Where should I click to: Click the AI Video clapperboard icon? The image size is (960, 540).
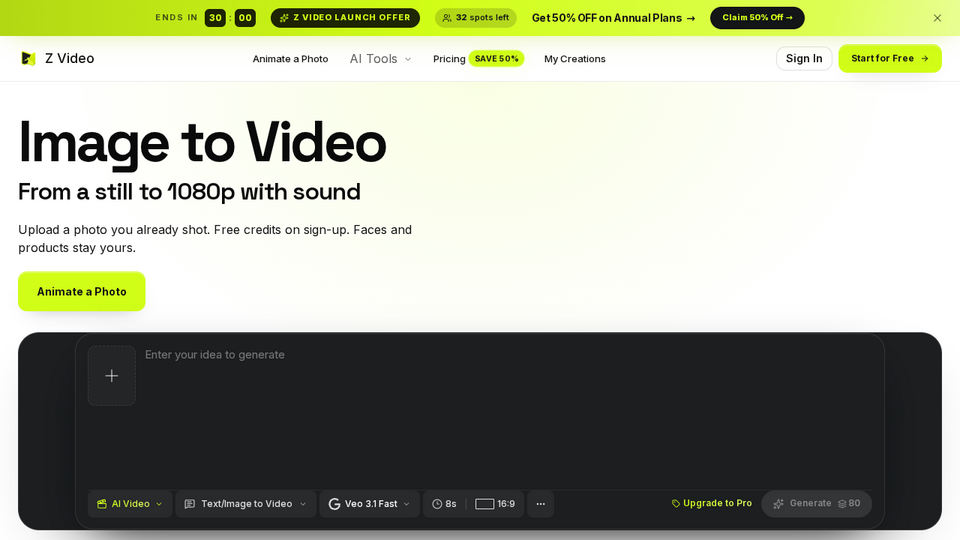click(102, 504)
